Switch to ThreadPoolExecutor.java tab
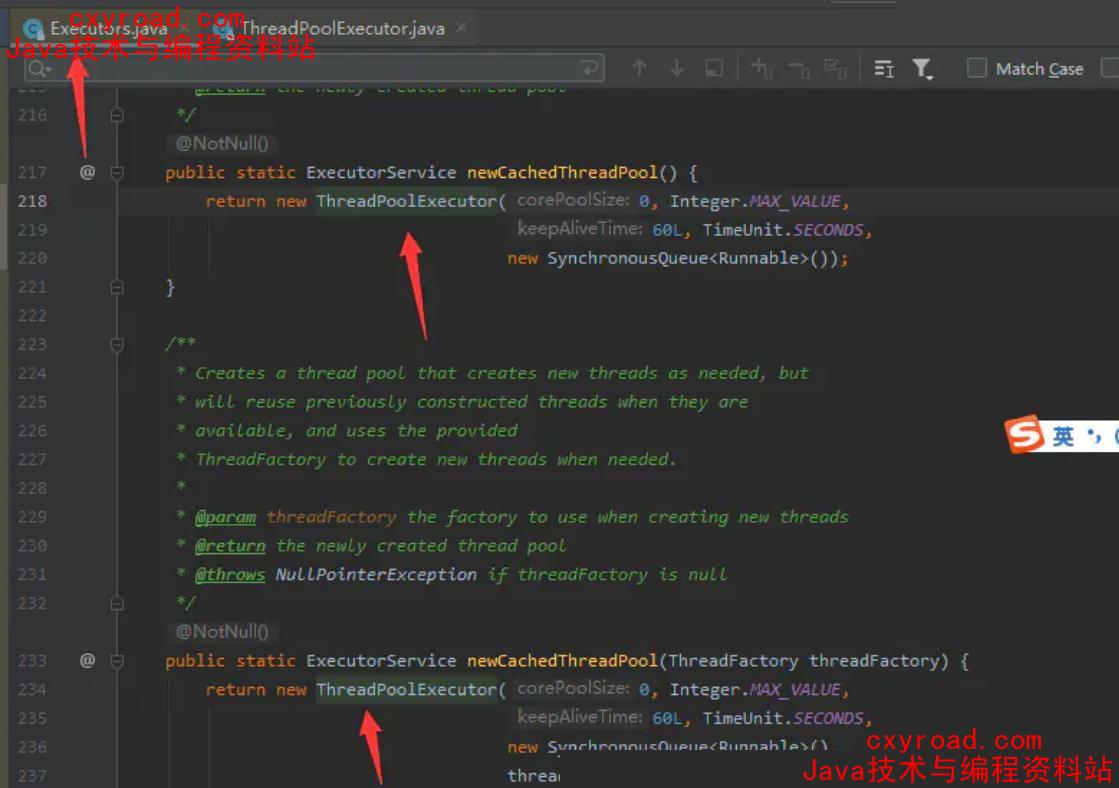1119x788 pixels. click(340, 28)
